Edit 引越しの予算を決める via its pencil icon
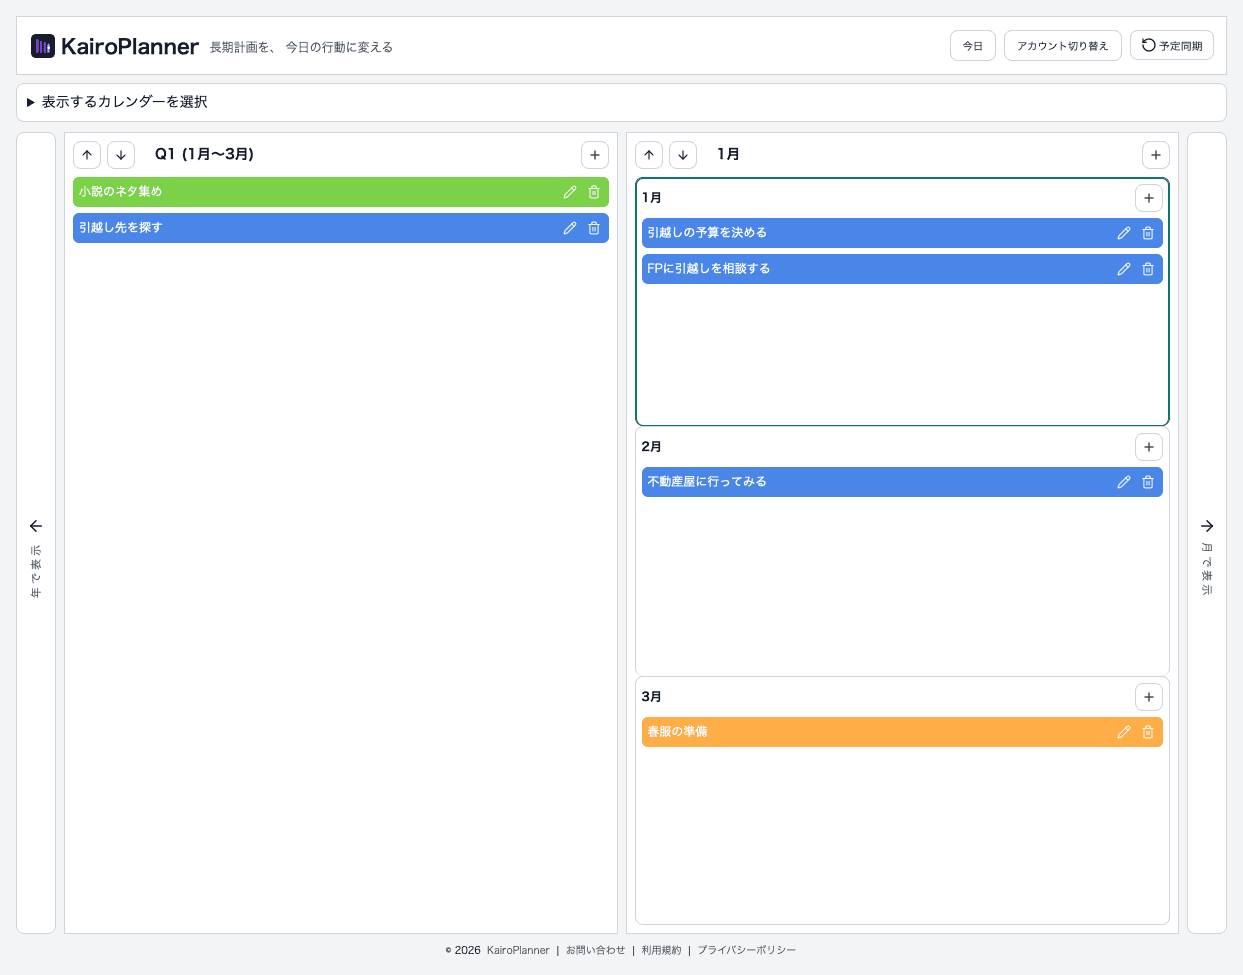The image size is (1243, 975). pyautogui.click(x=1124, y=232)
